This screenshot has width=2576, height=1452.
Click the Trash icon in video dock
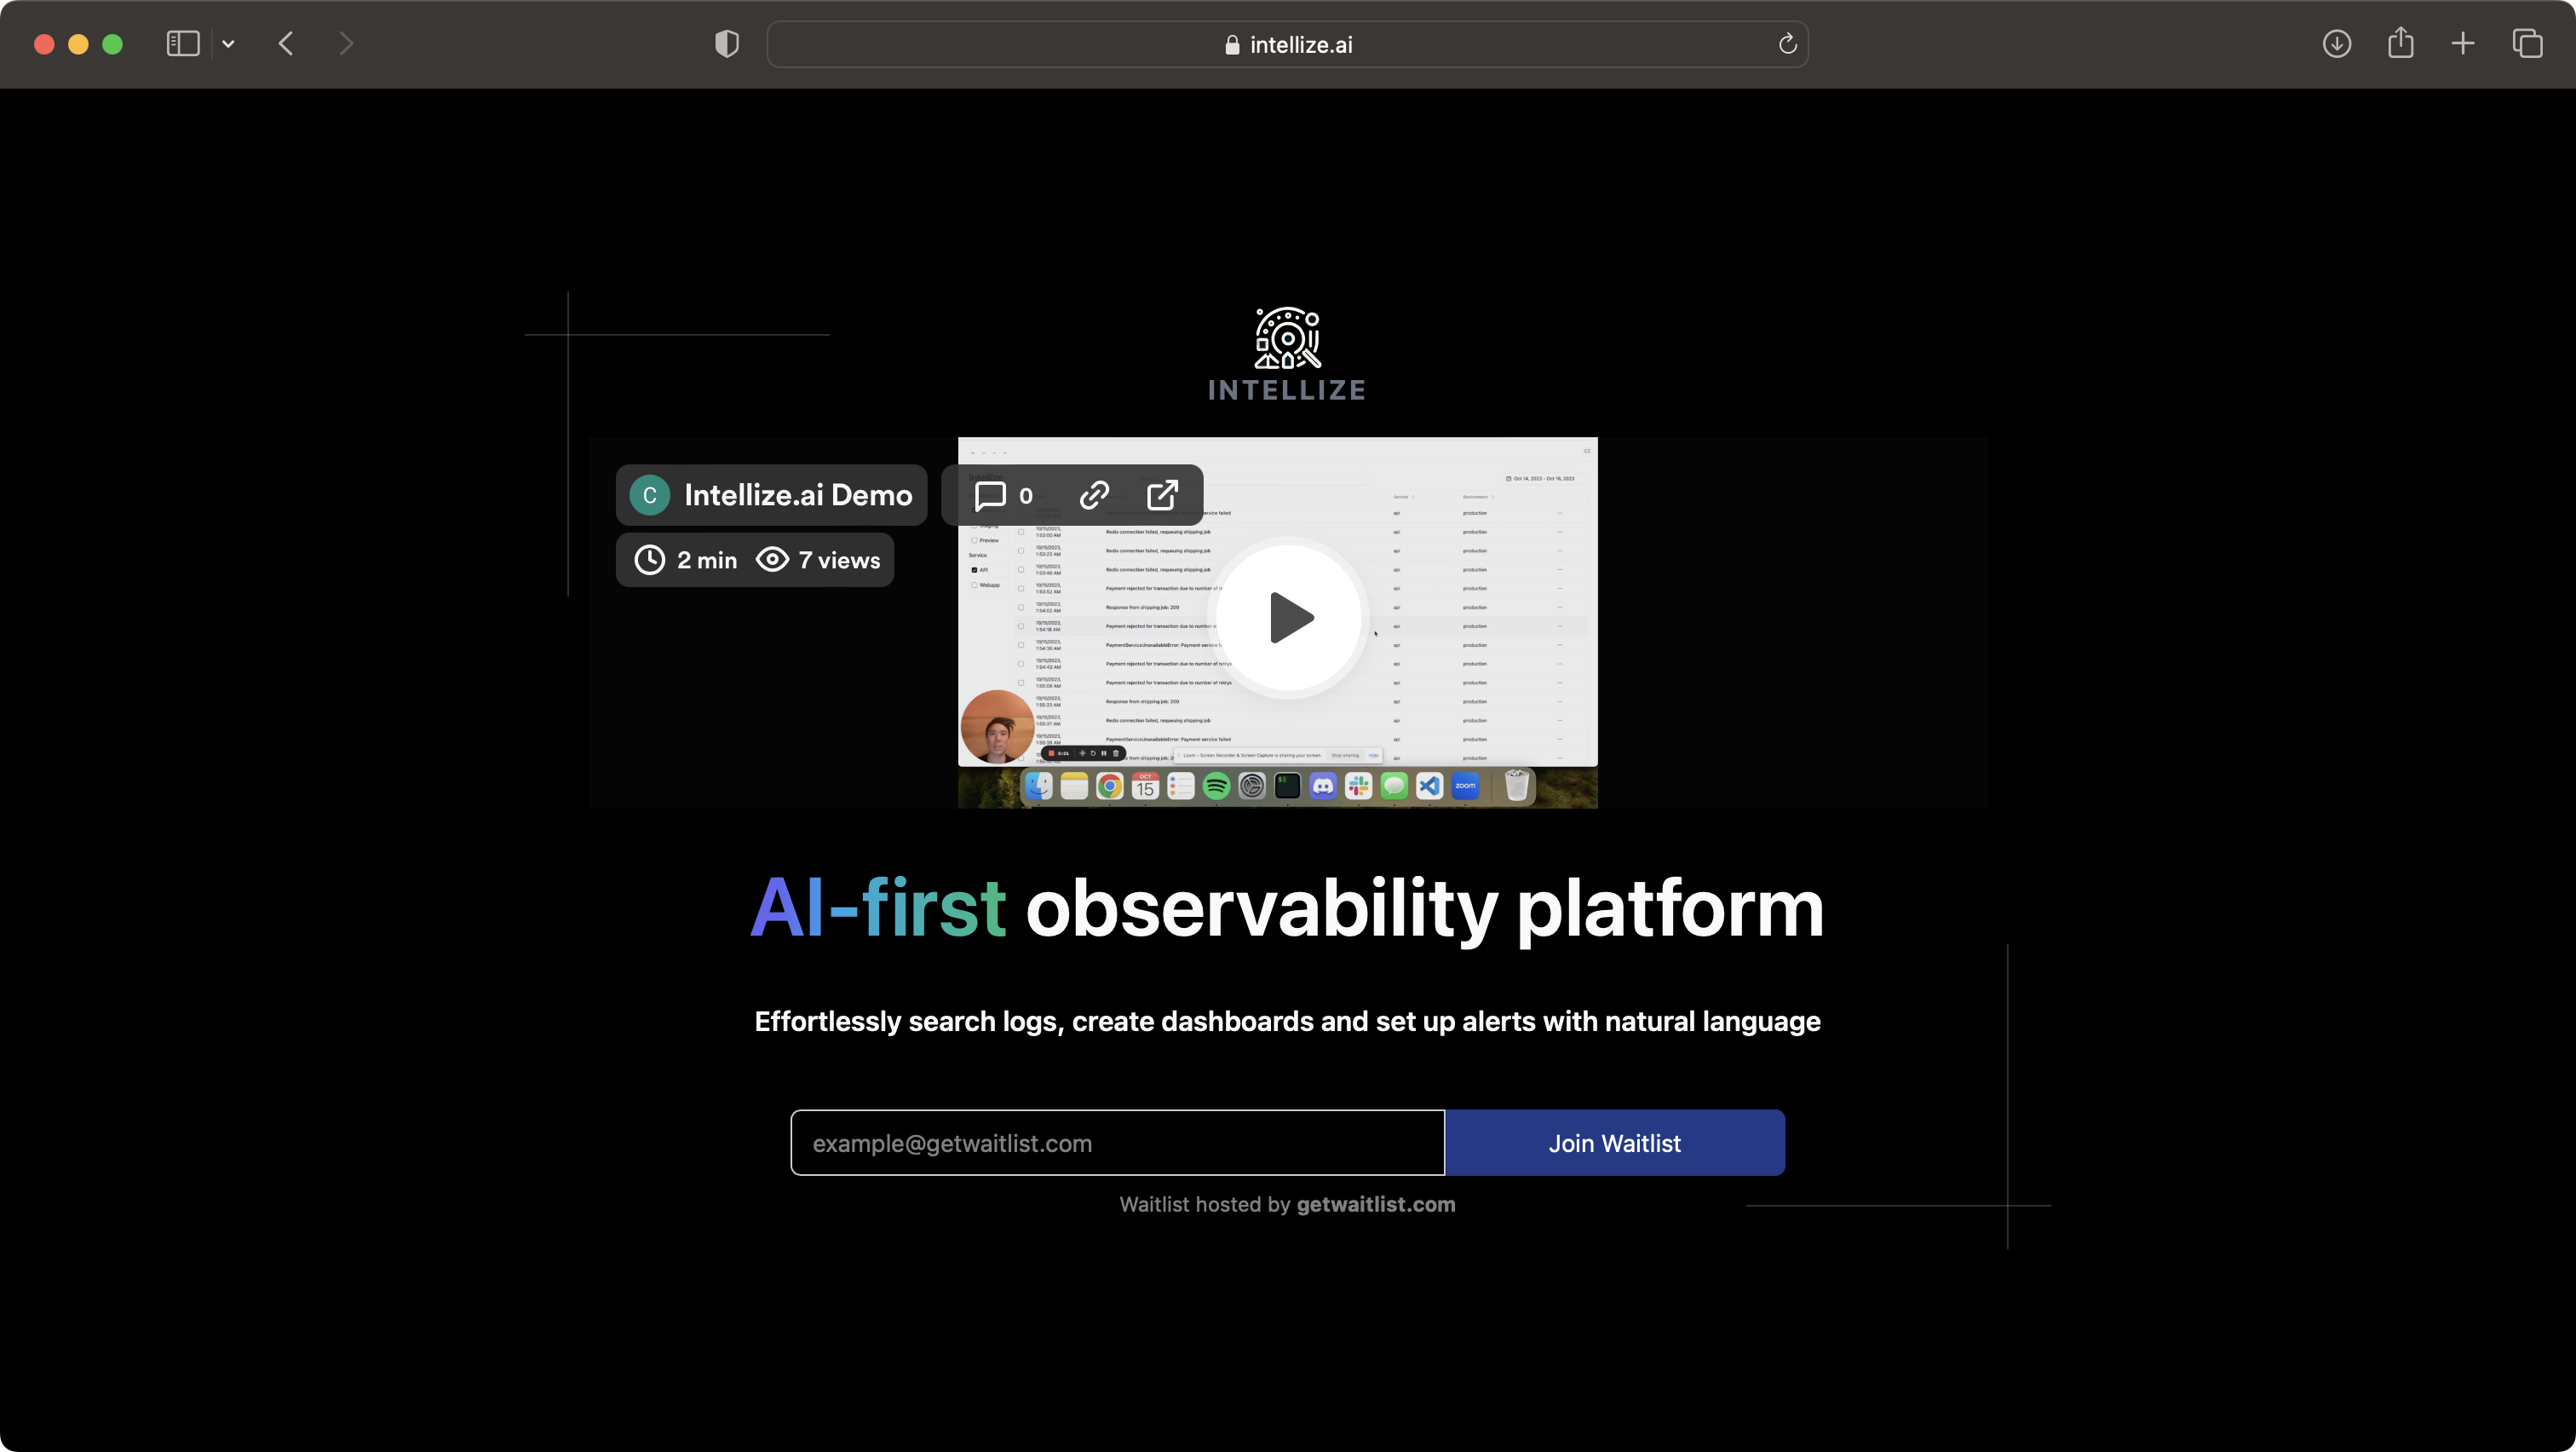pyautogui.click(x=1517, y=785)
